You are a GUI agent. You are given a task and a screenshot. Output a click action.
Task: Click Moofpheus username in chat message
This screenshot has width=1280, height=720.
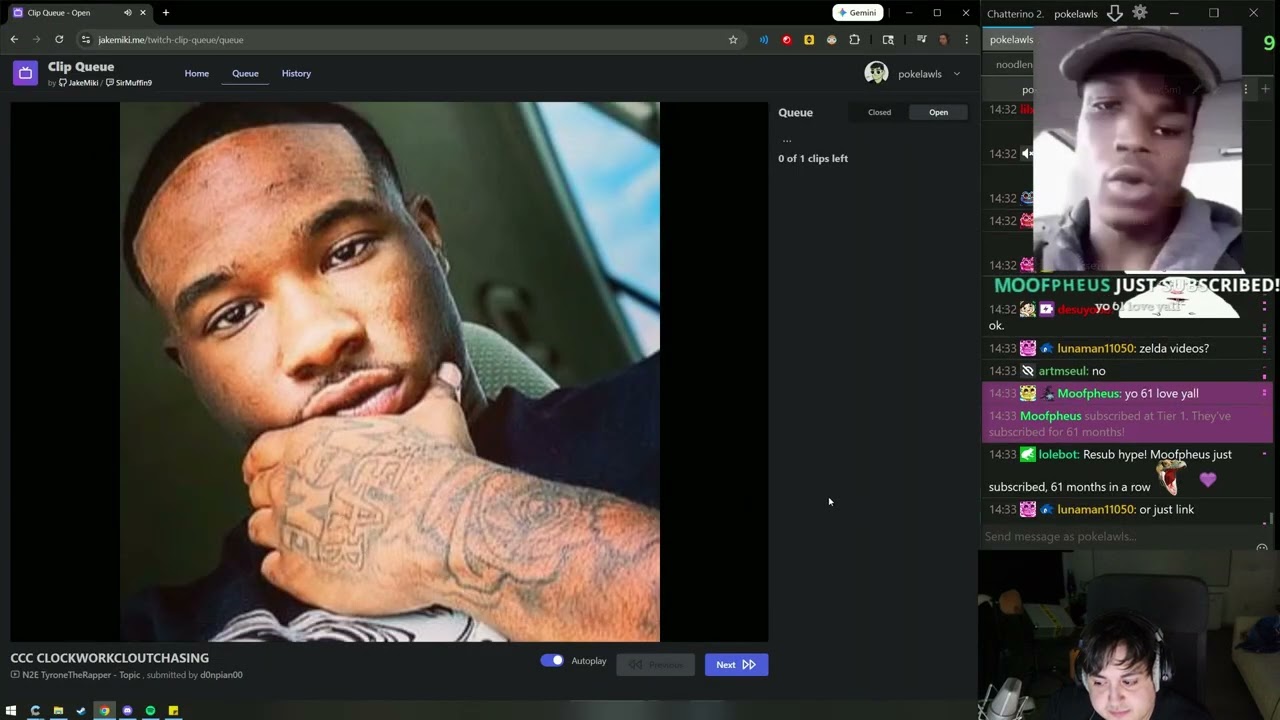tap(1088, 394)
